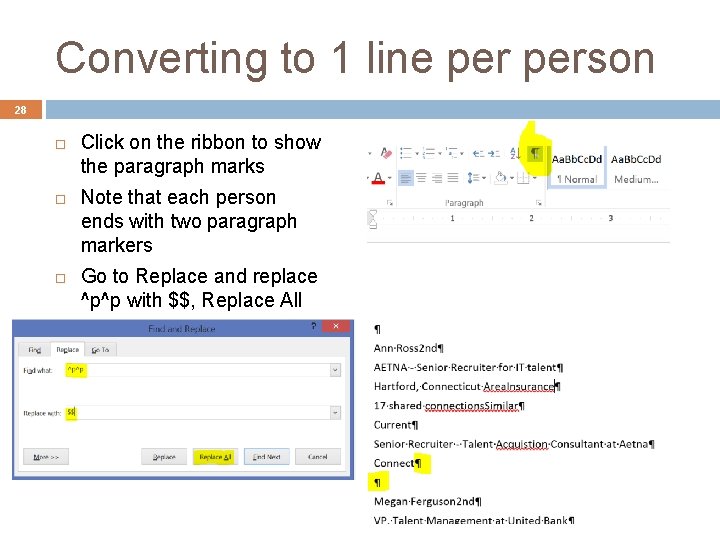This screenshot has width=720, height=540.
Task: Expand Find what history dropdown
Action: coord(335,370)
